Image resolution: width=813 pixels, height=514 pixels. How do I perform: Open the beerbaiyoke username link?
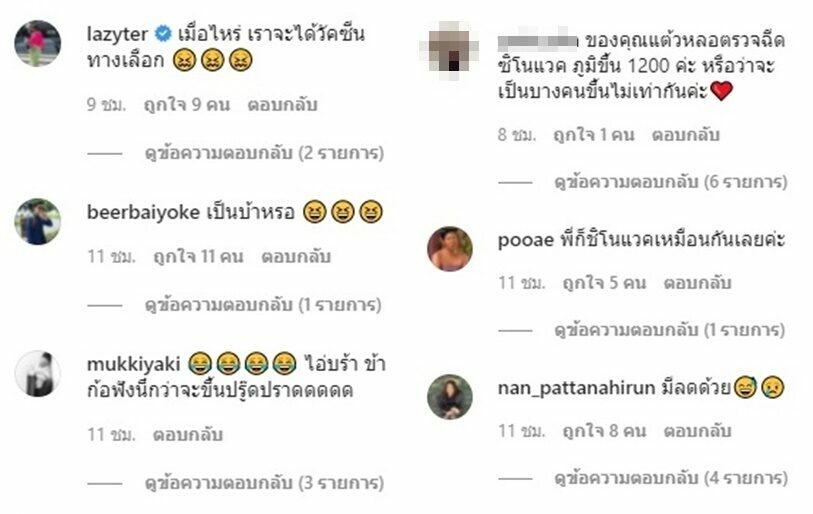pos(143,212)
